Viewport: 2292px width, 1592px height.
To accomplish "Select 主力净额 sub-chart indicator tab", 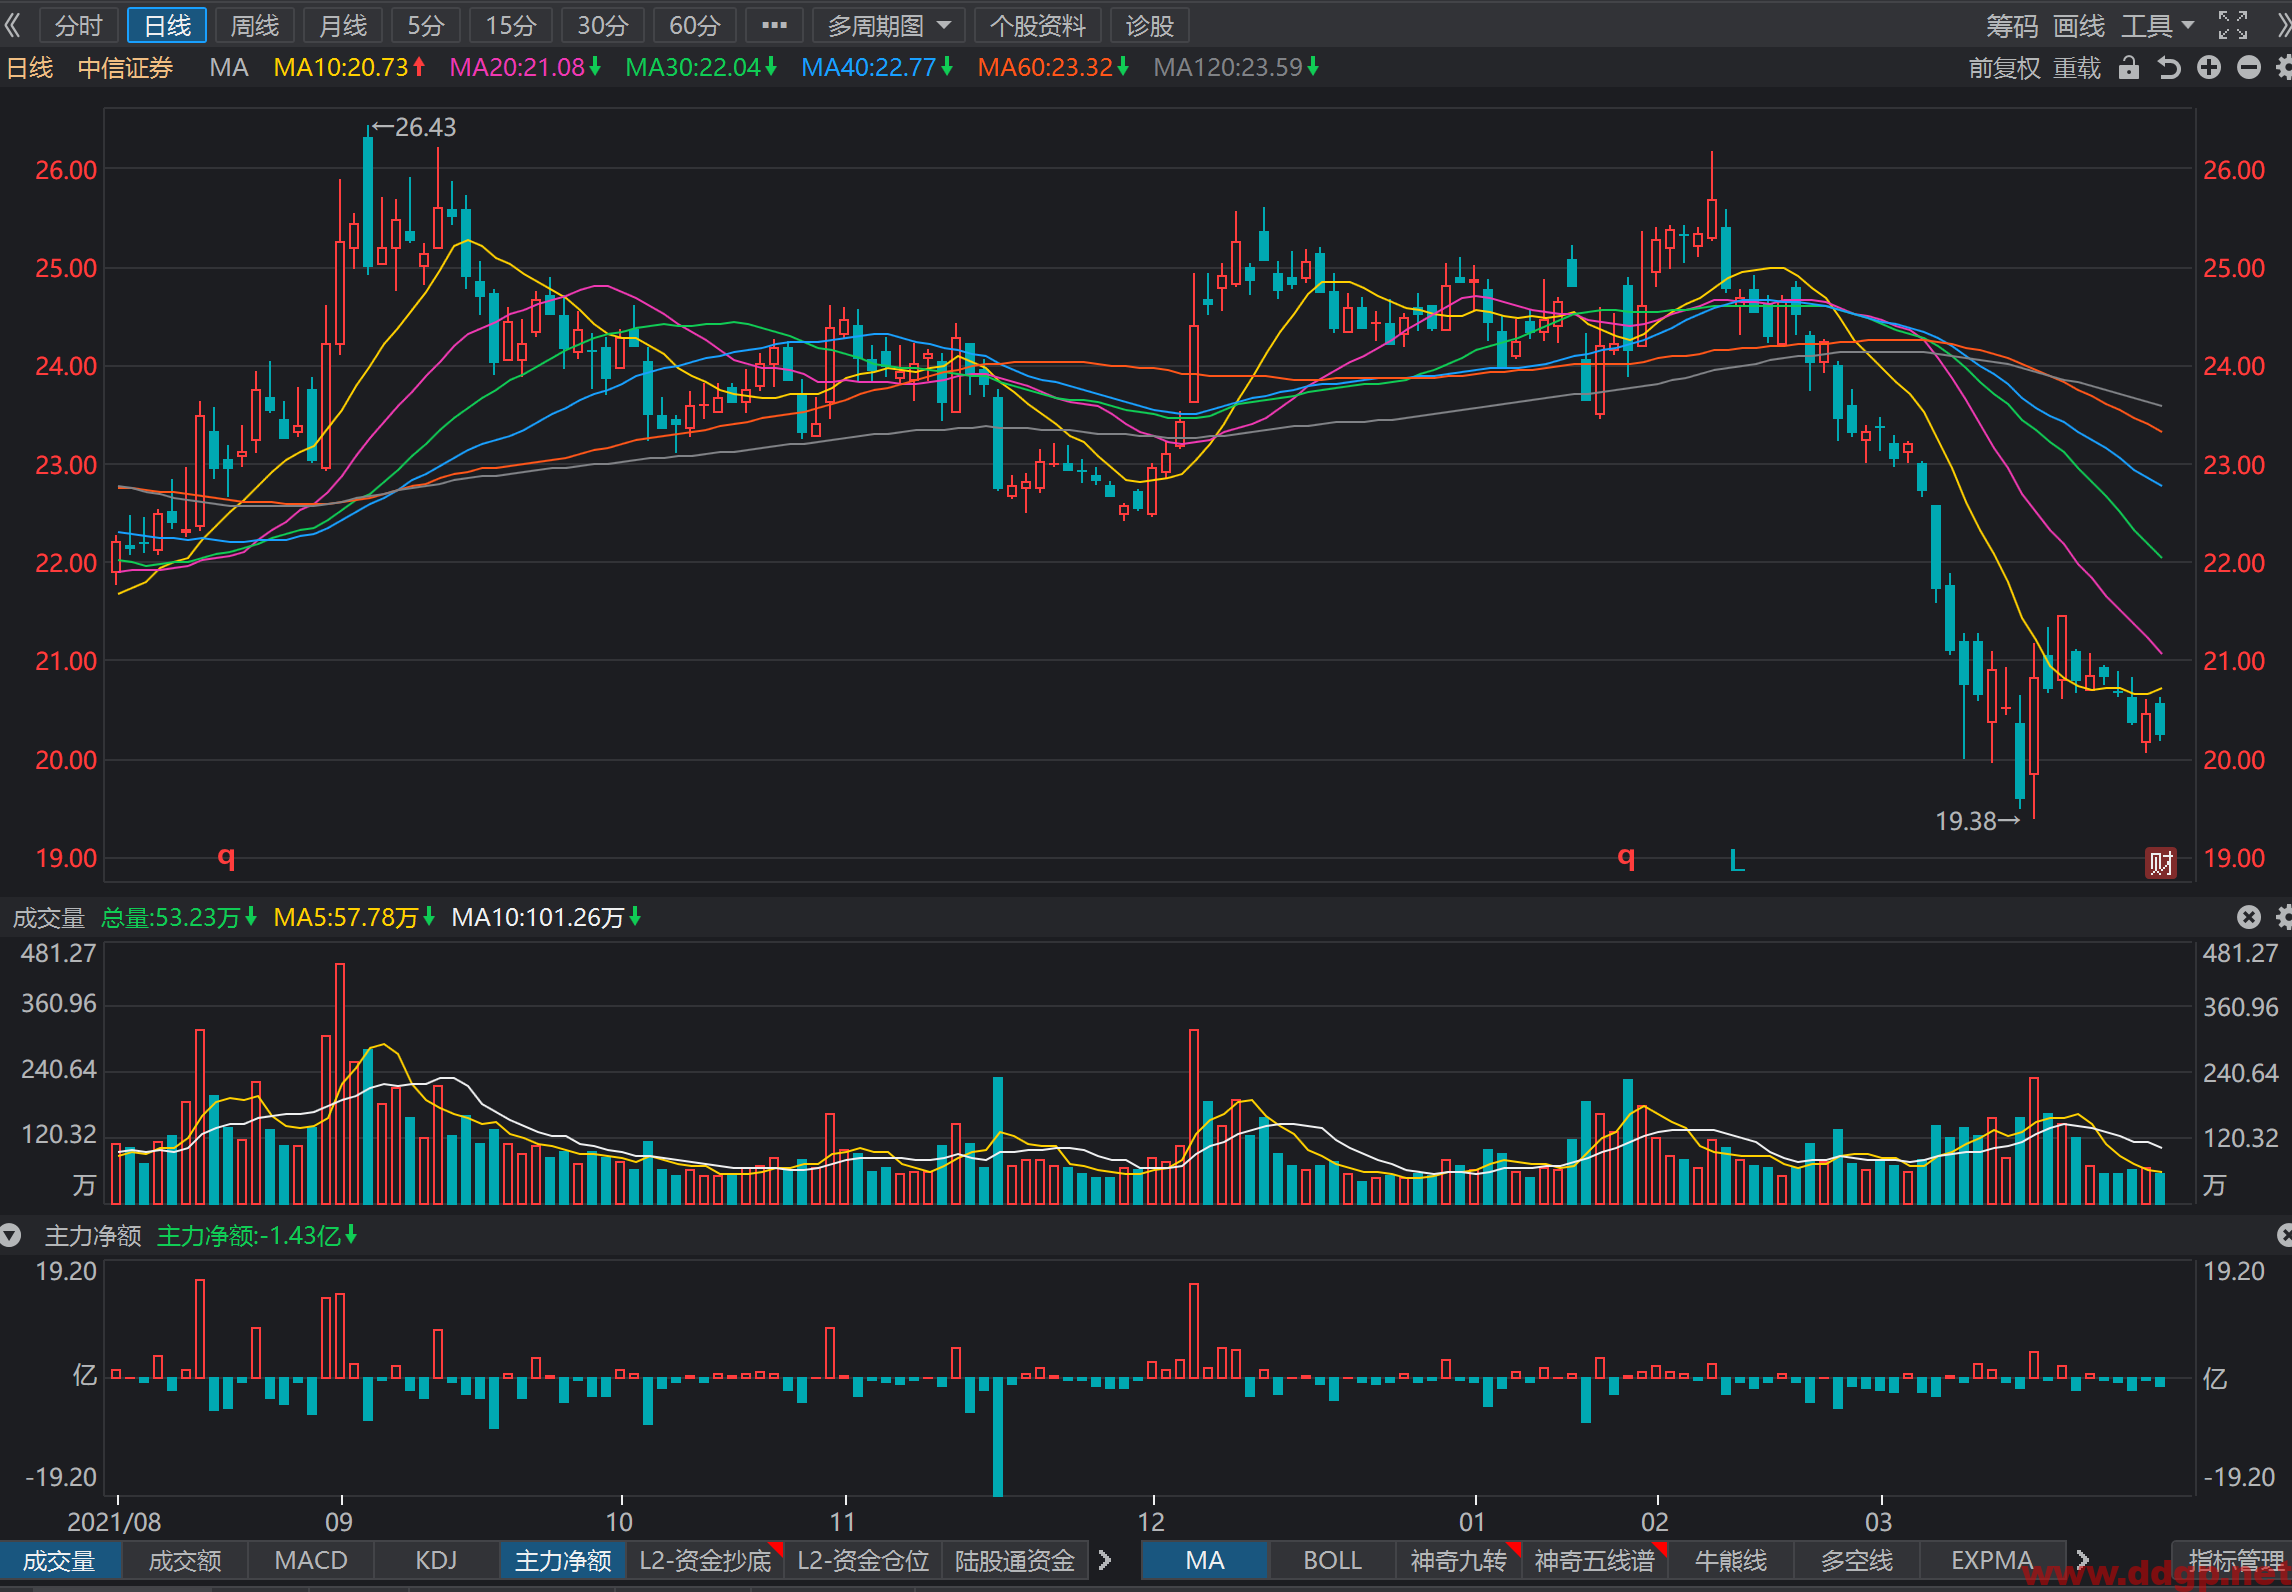I will 563,1560.
